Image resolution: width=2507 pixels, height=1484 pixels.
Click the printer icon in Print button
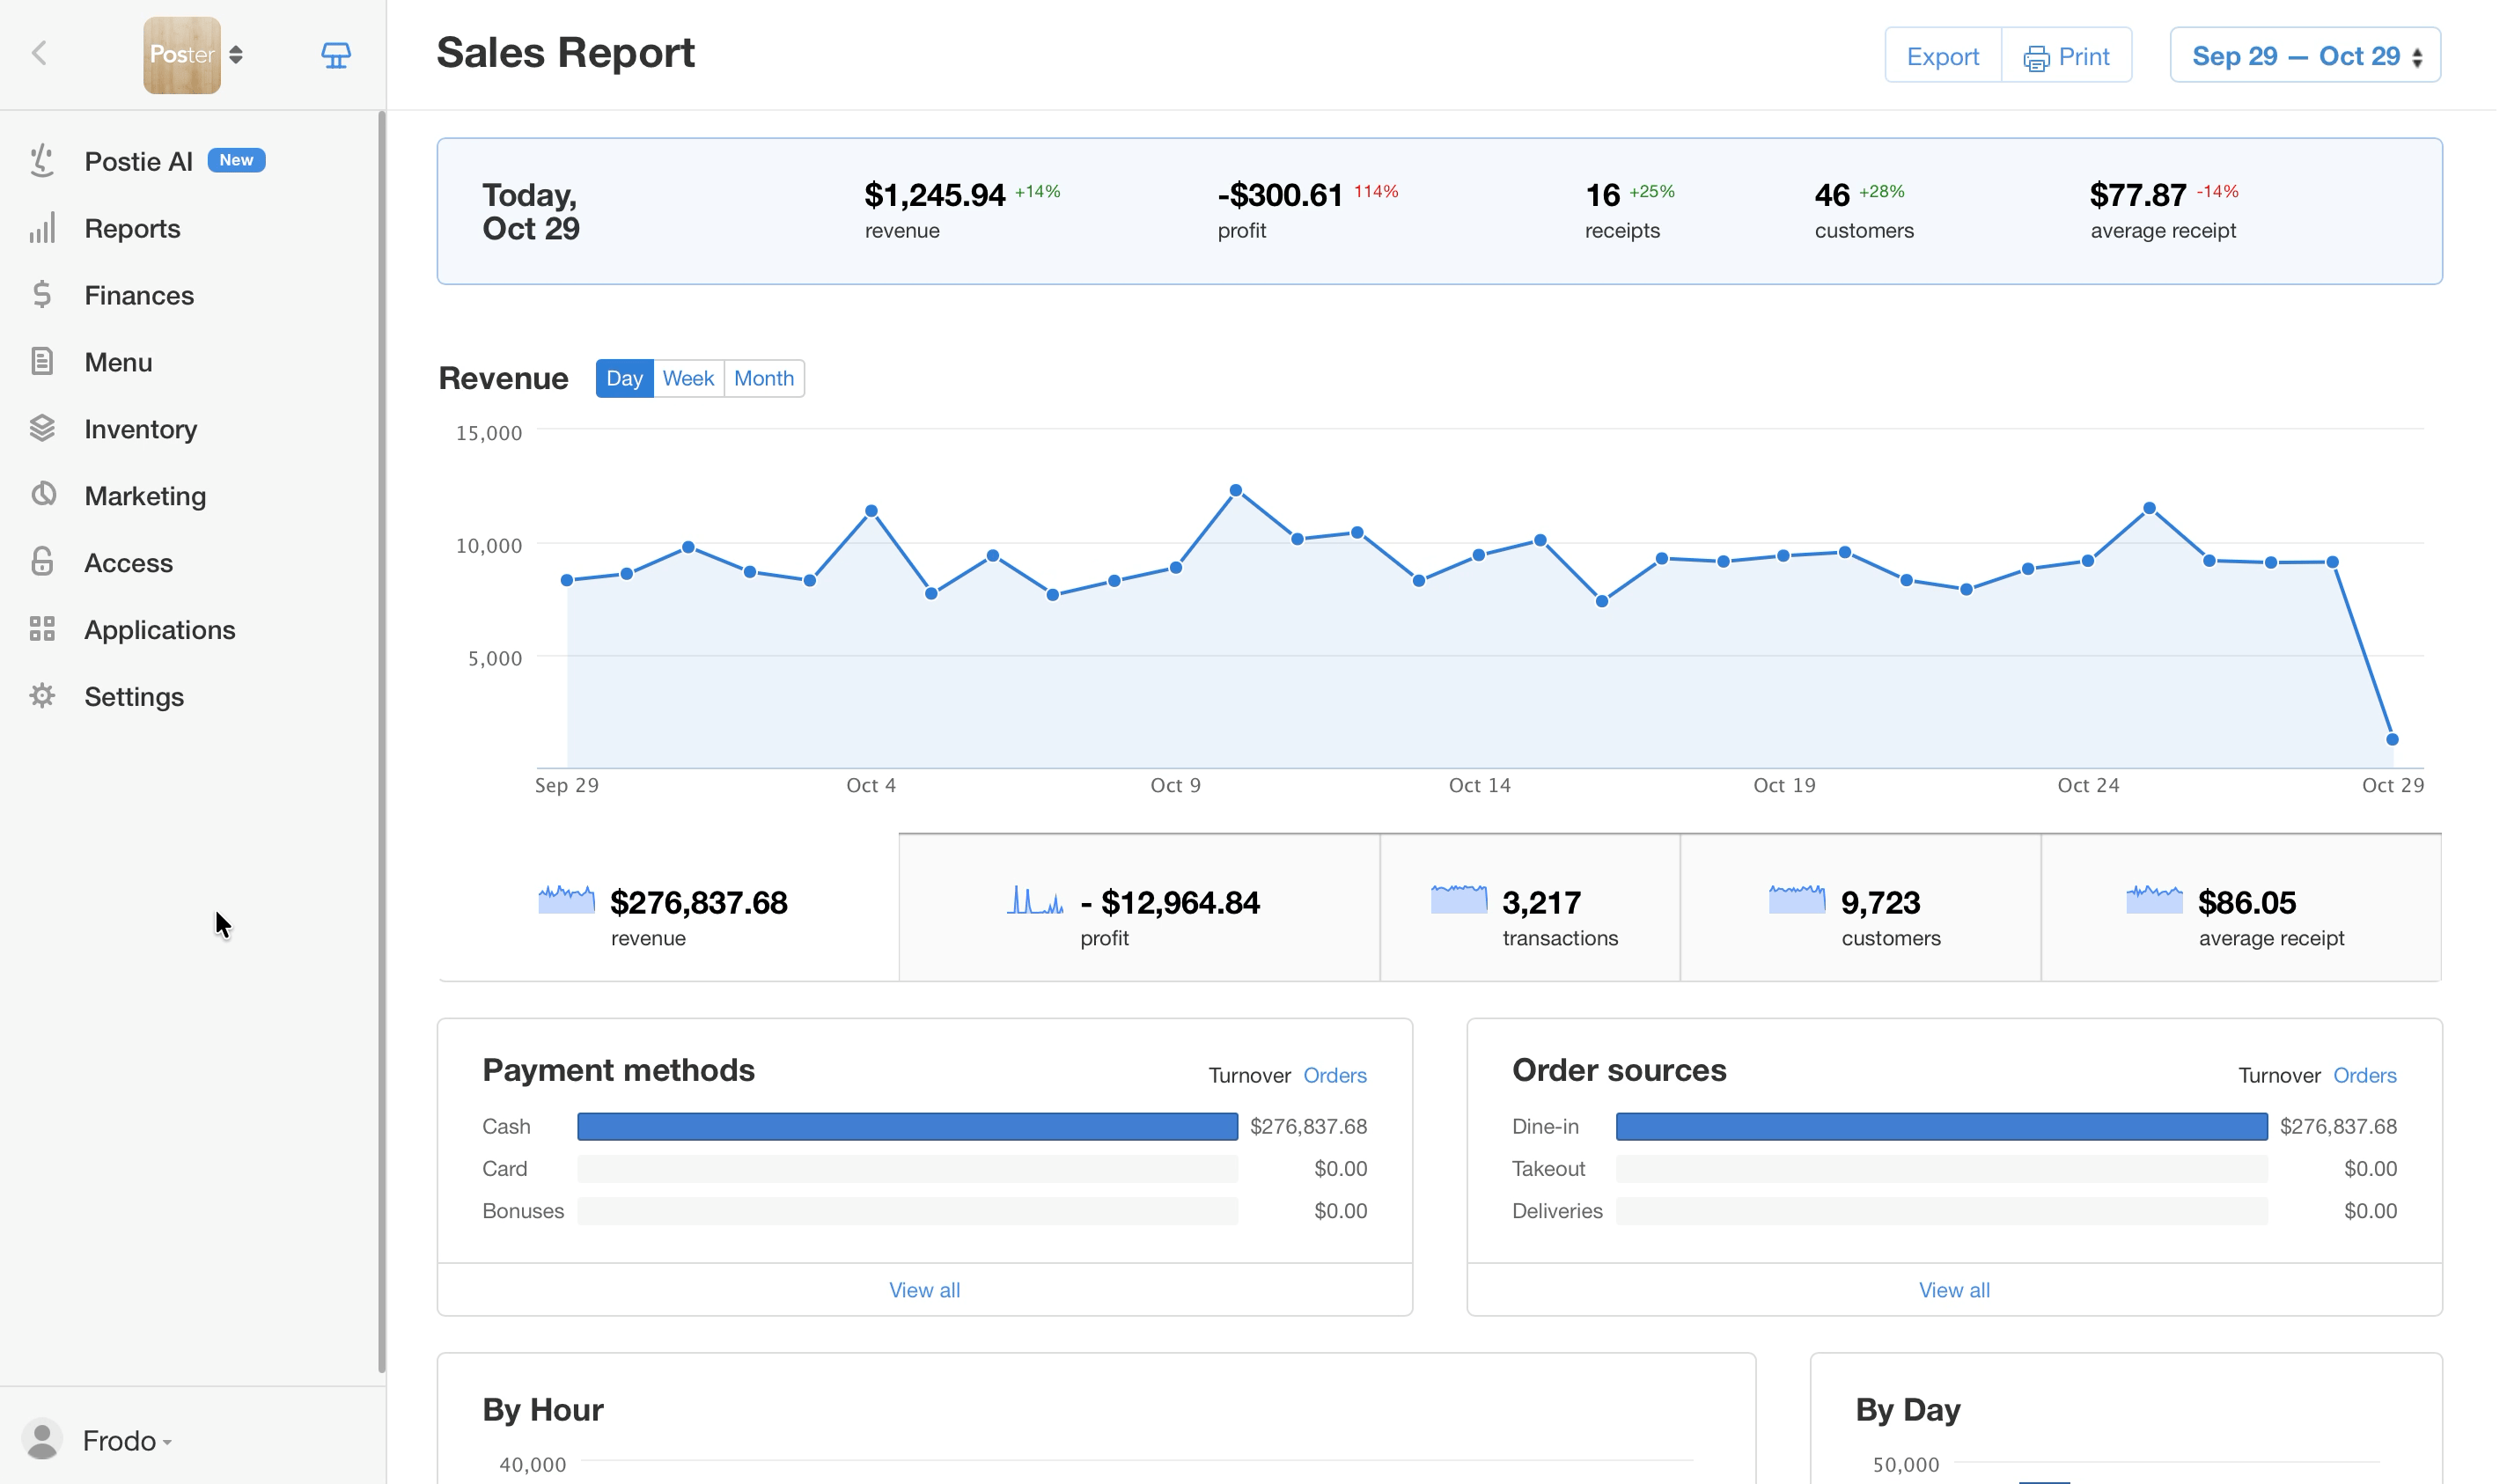[x=2036, y=58]
